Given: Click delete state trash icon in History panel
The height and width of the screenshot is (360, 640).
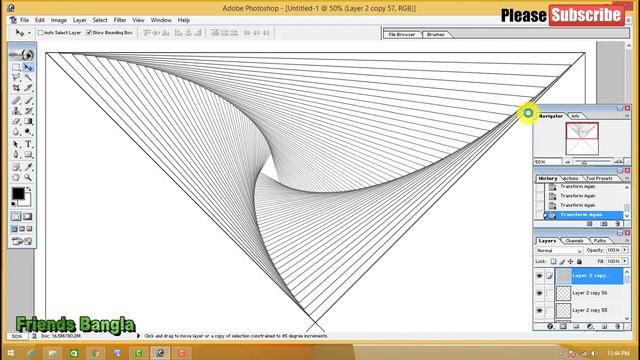Looking at the screenshot, I should click(618, 224).
